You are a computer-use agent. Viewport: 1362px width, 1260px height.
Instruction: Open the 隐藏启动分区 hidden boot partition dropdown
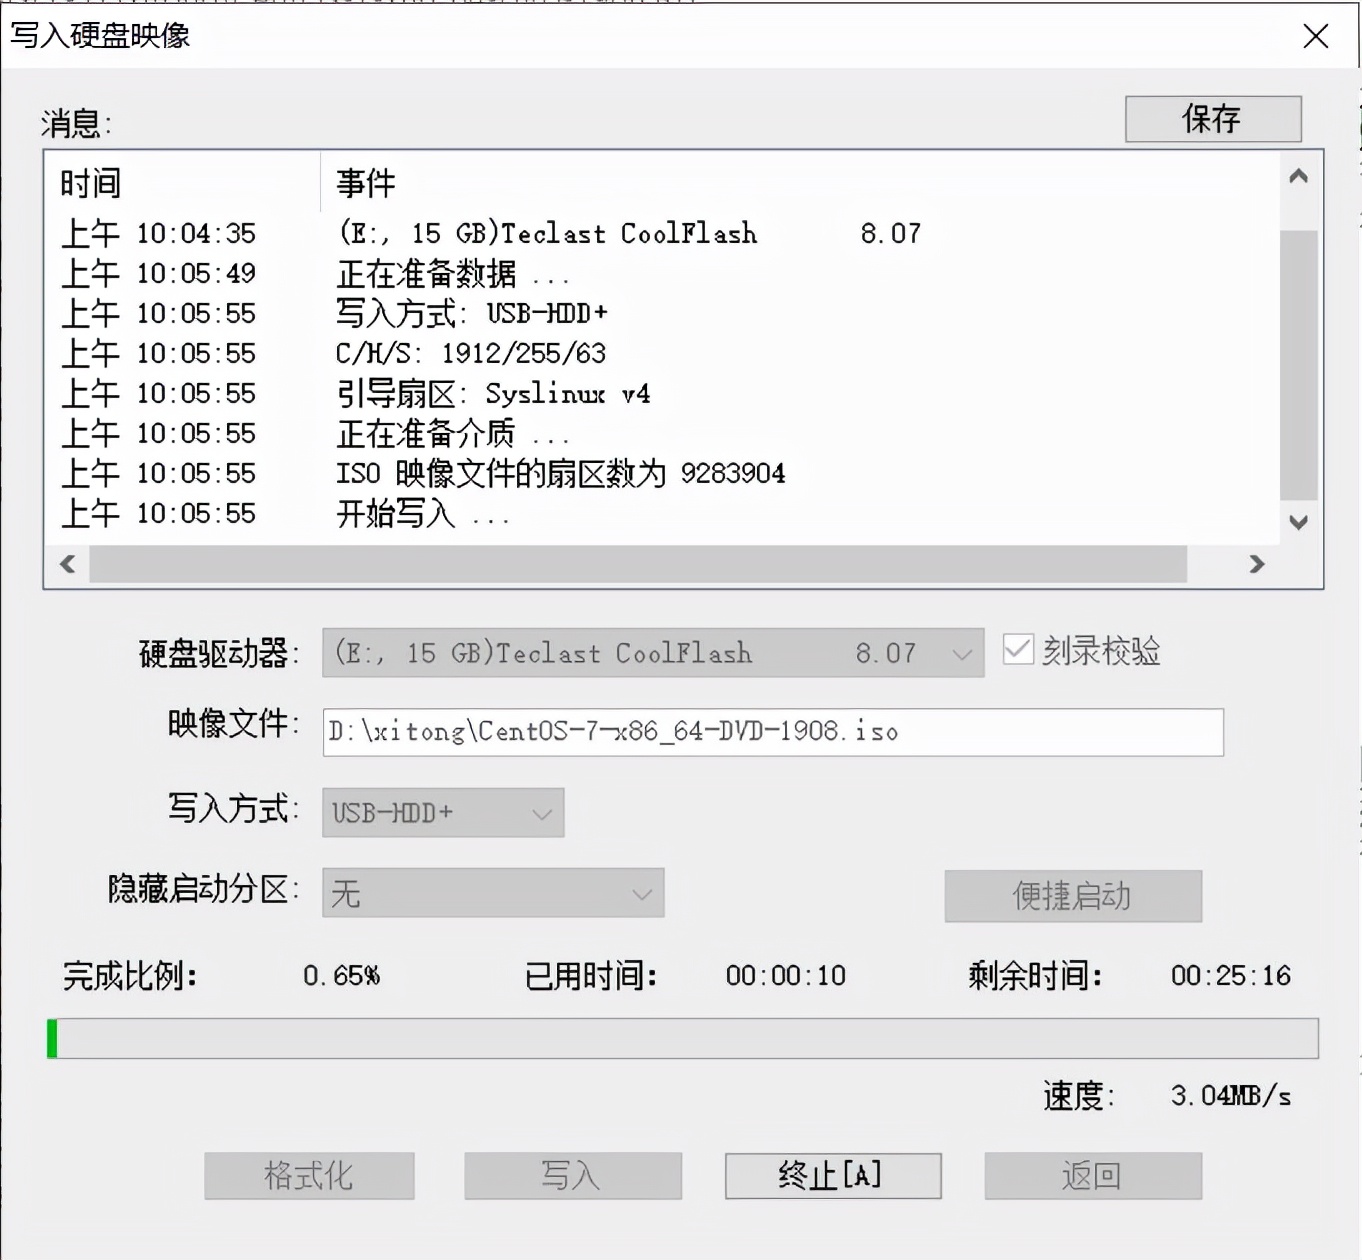coord(640,893)
